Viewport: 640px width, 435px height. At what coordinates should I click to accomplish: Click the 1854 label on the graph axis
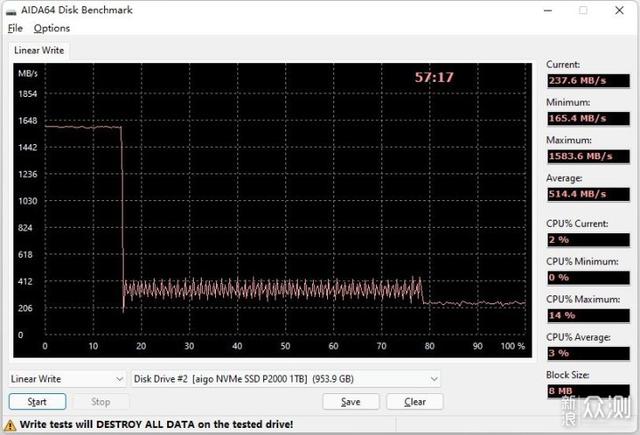(x=27, y=94)
